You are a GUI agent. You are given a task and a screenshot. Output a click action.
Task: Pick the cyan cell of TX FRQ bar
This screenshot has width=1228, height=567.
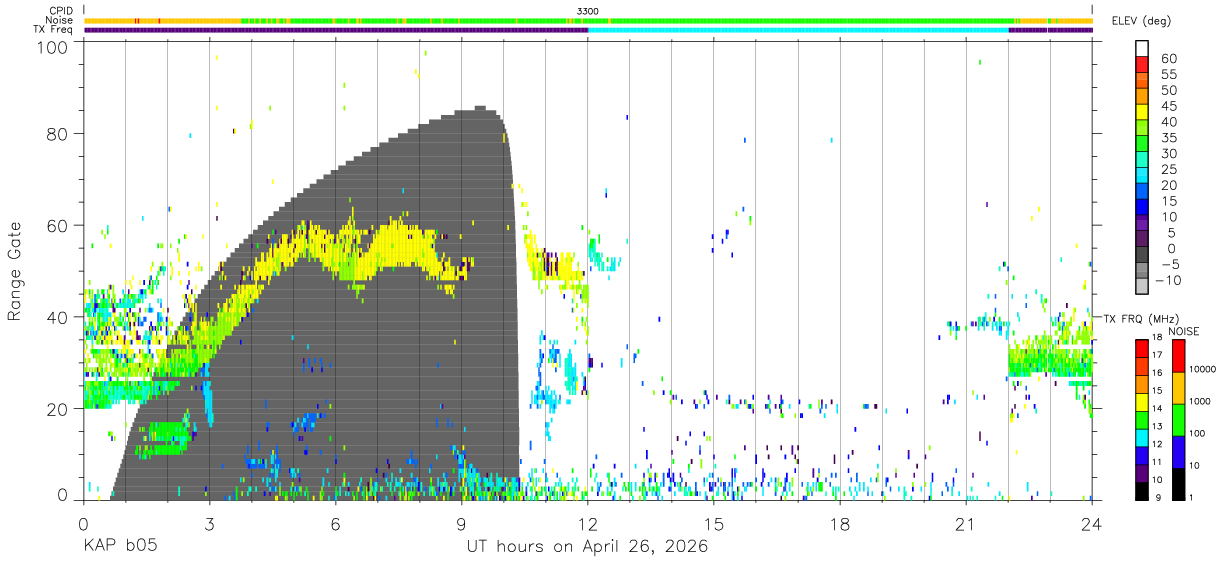[x=1140, y=436]
